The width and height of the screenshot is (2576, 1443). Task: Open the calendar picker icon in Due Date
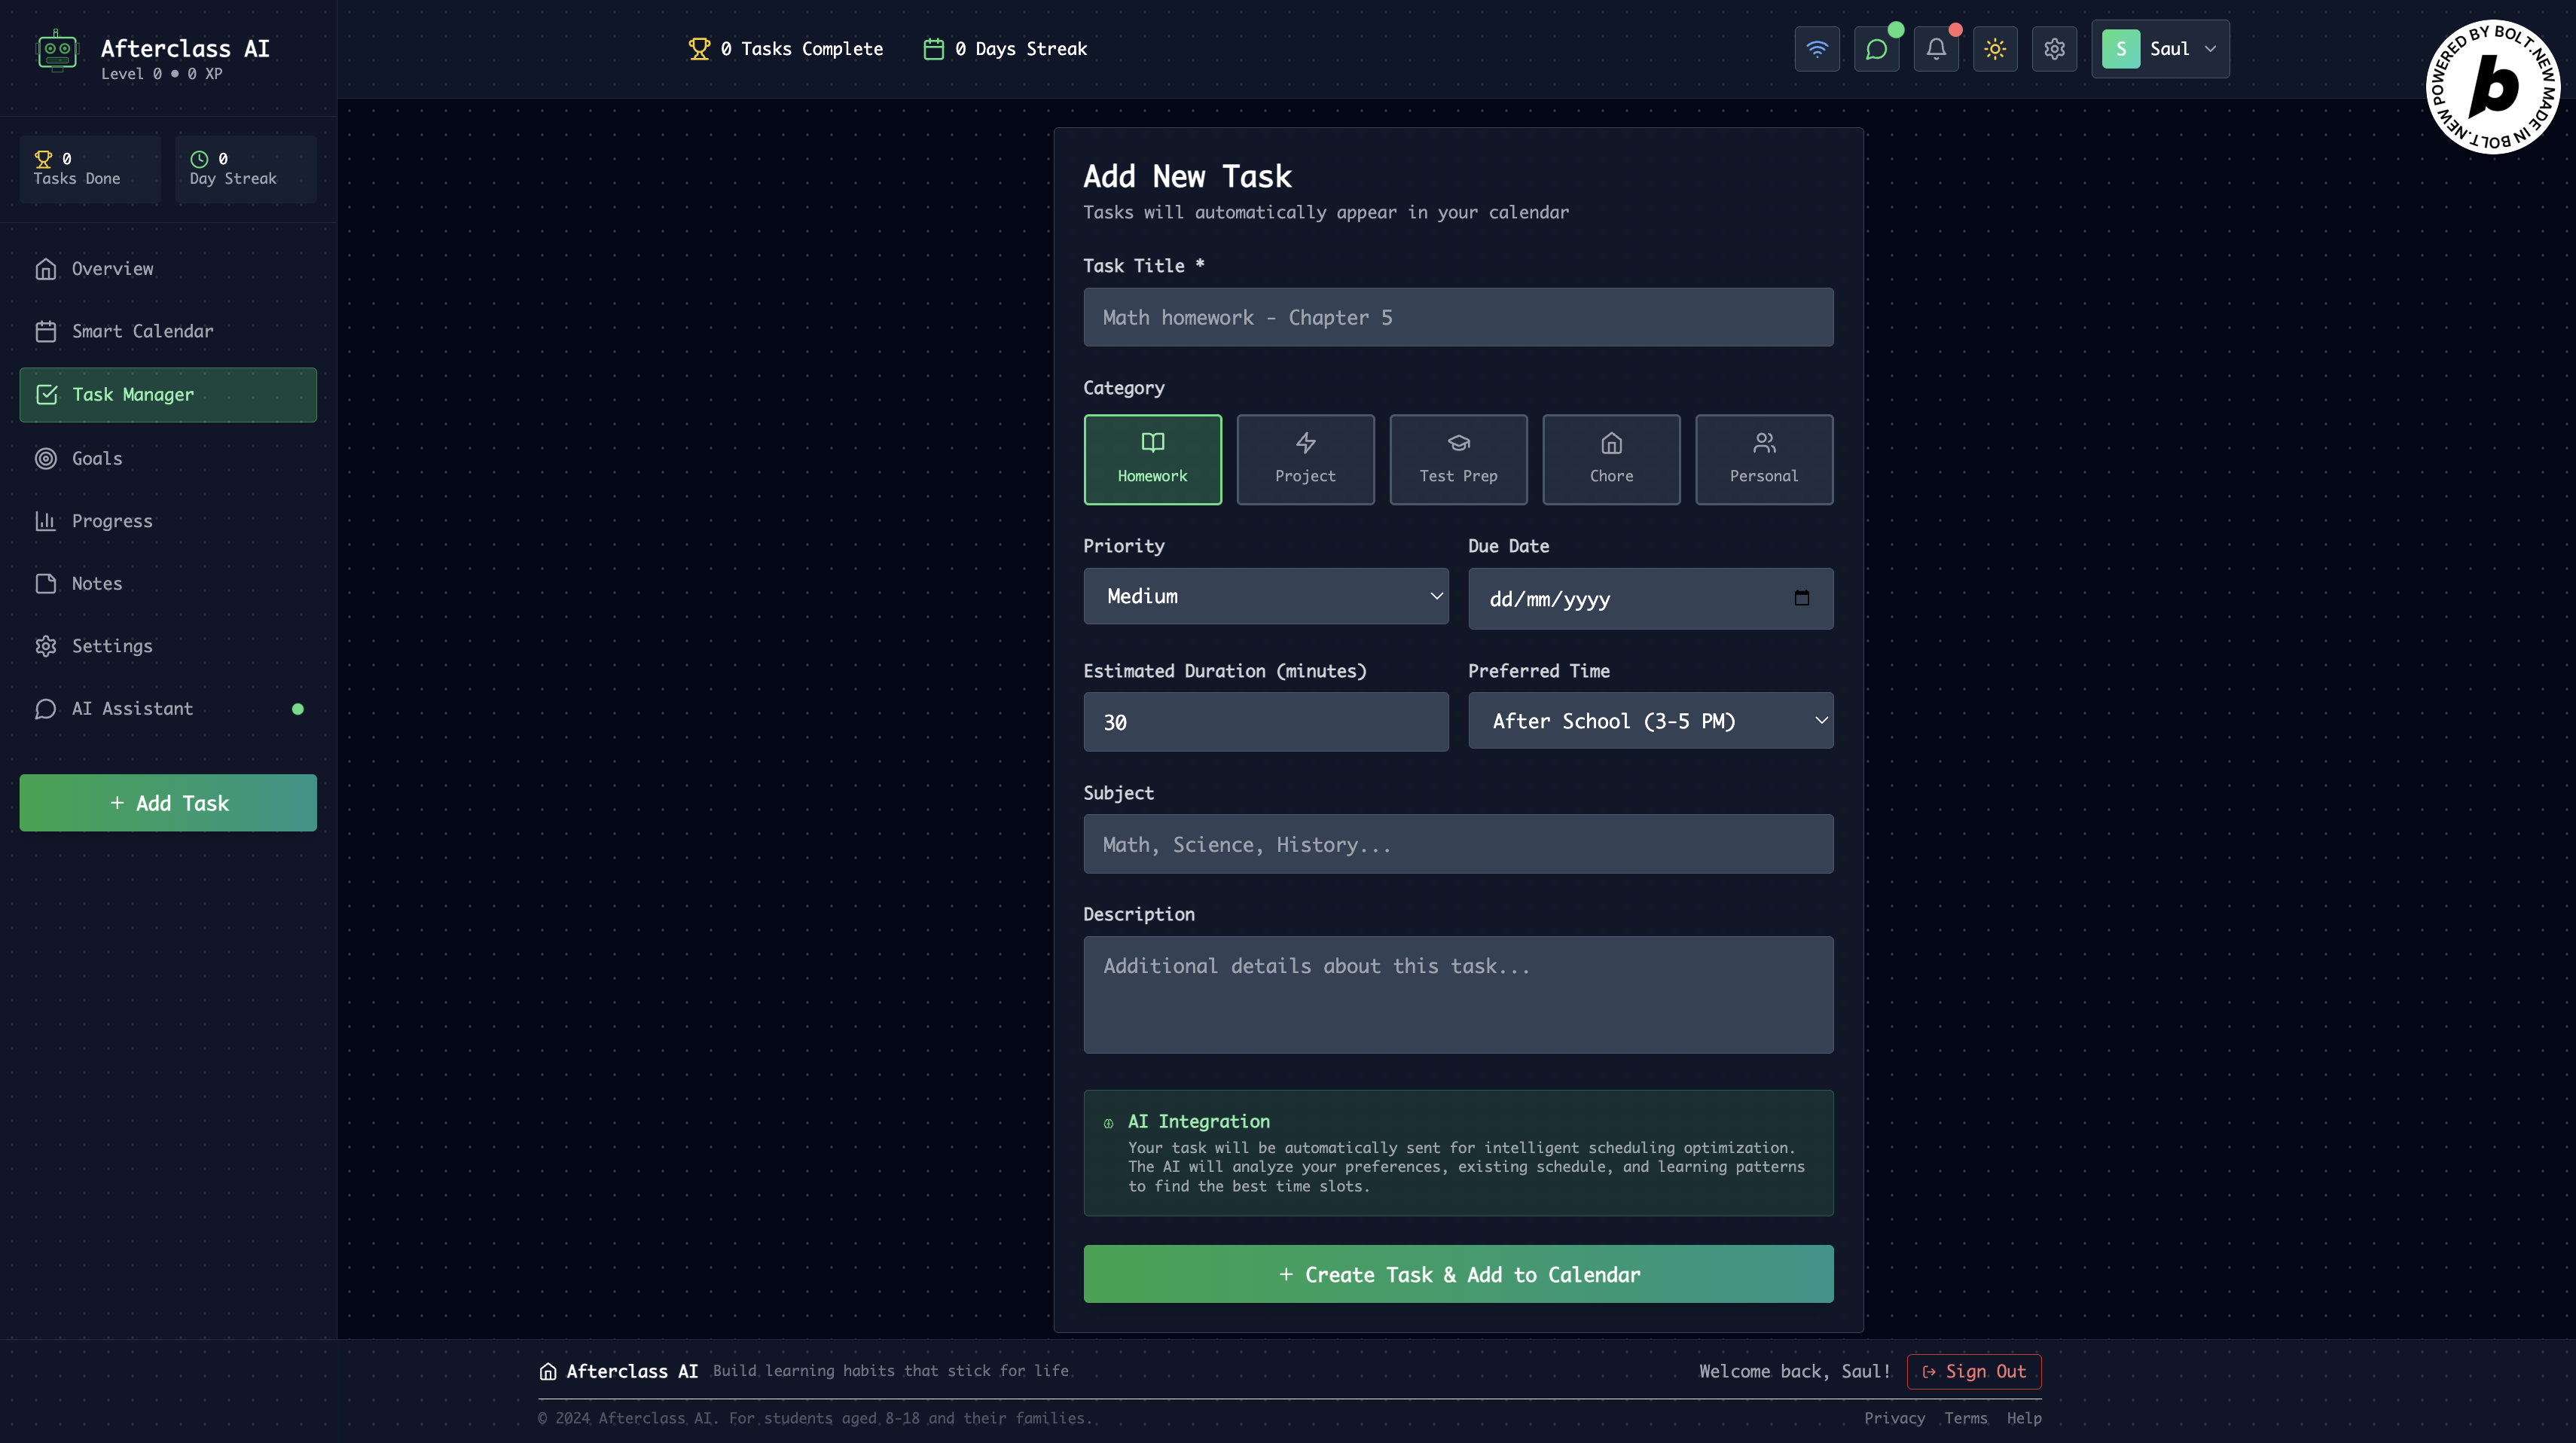1801,598
